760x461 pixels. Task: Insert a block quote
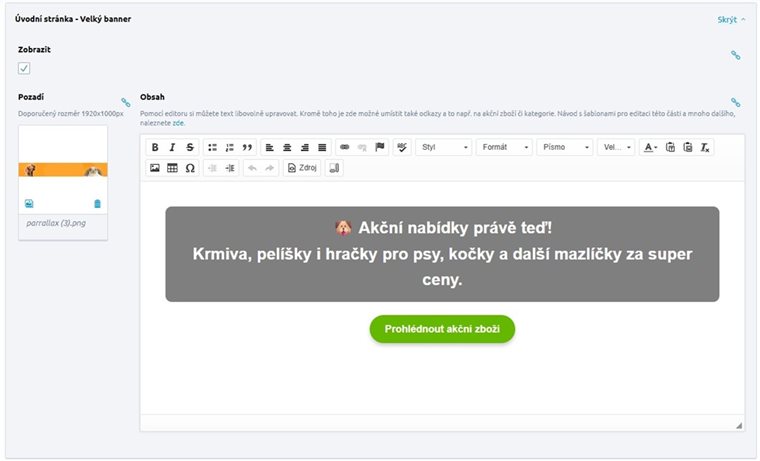point(247,148)
